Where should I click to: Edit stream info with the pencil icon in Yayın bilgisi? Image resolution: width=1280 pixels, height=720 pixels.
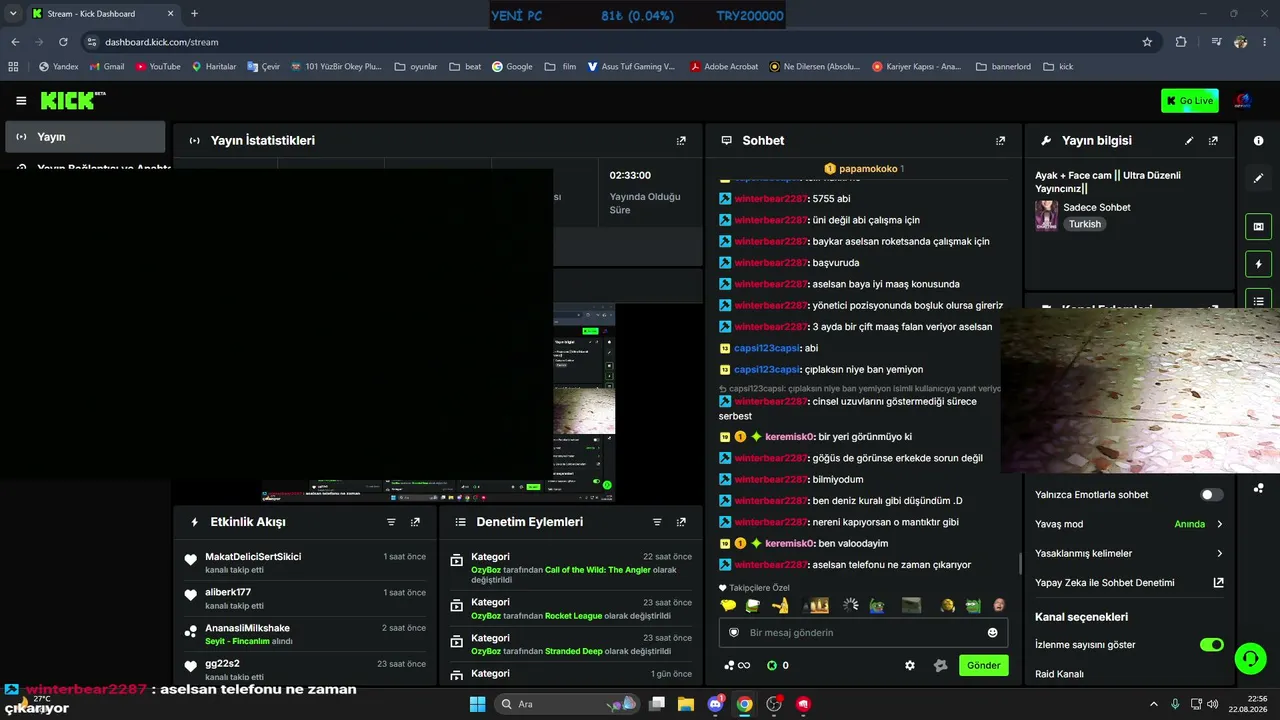click(x=1189, y=141)
